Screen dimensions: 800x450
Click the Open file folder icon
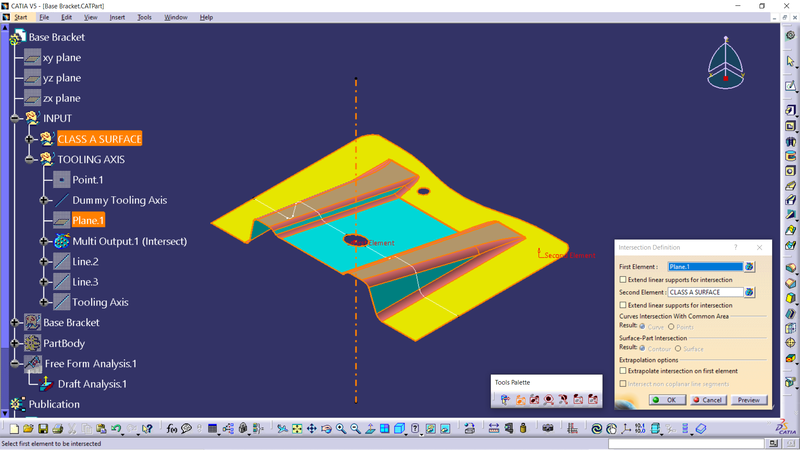(x=28, y=429)
